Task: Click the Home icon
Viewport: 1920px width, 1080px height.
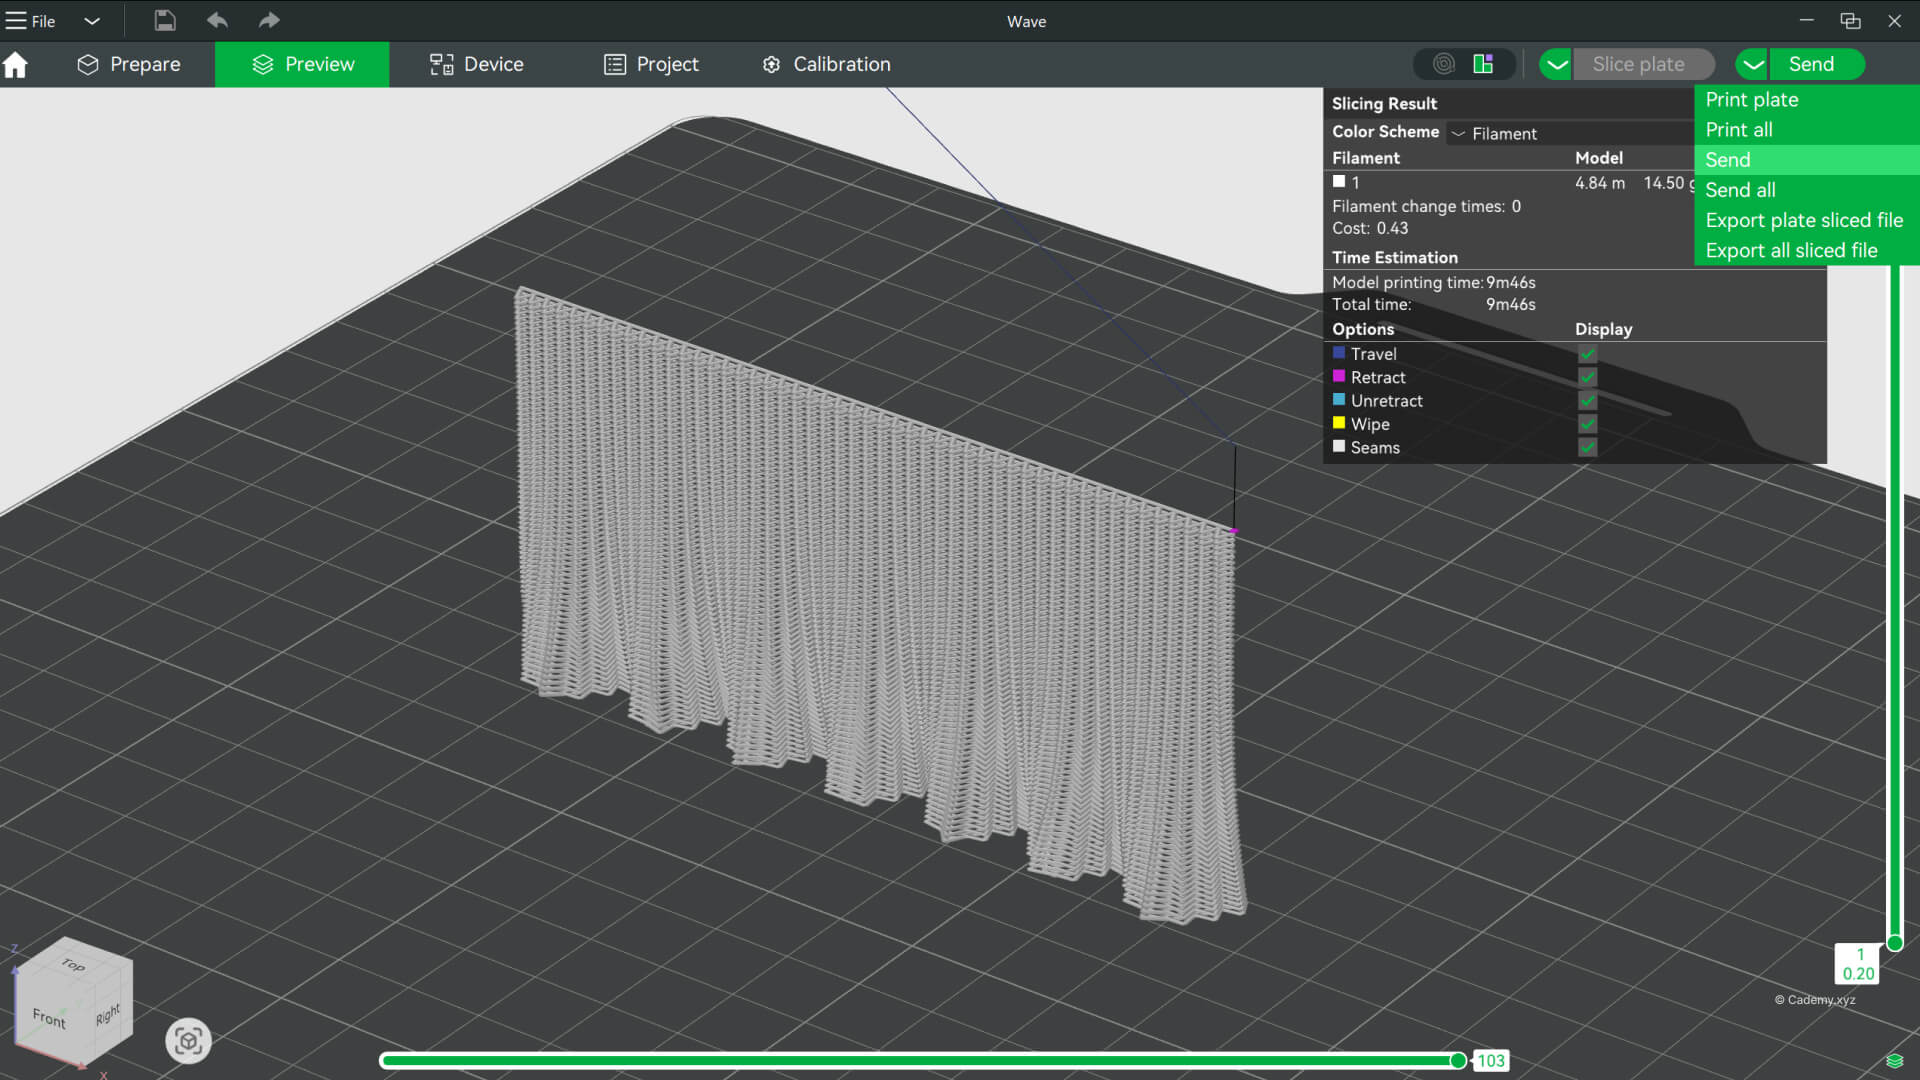Action: 15,65
